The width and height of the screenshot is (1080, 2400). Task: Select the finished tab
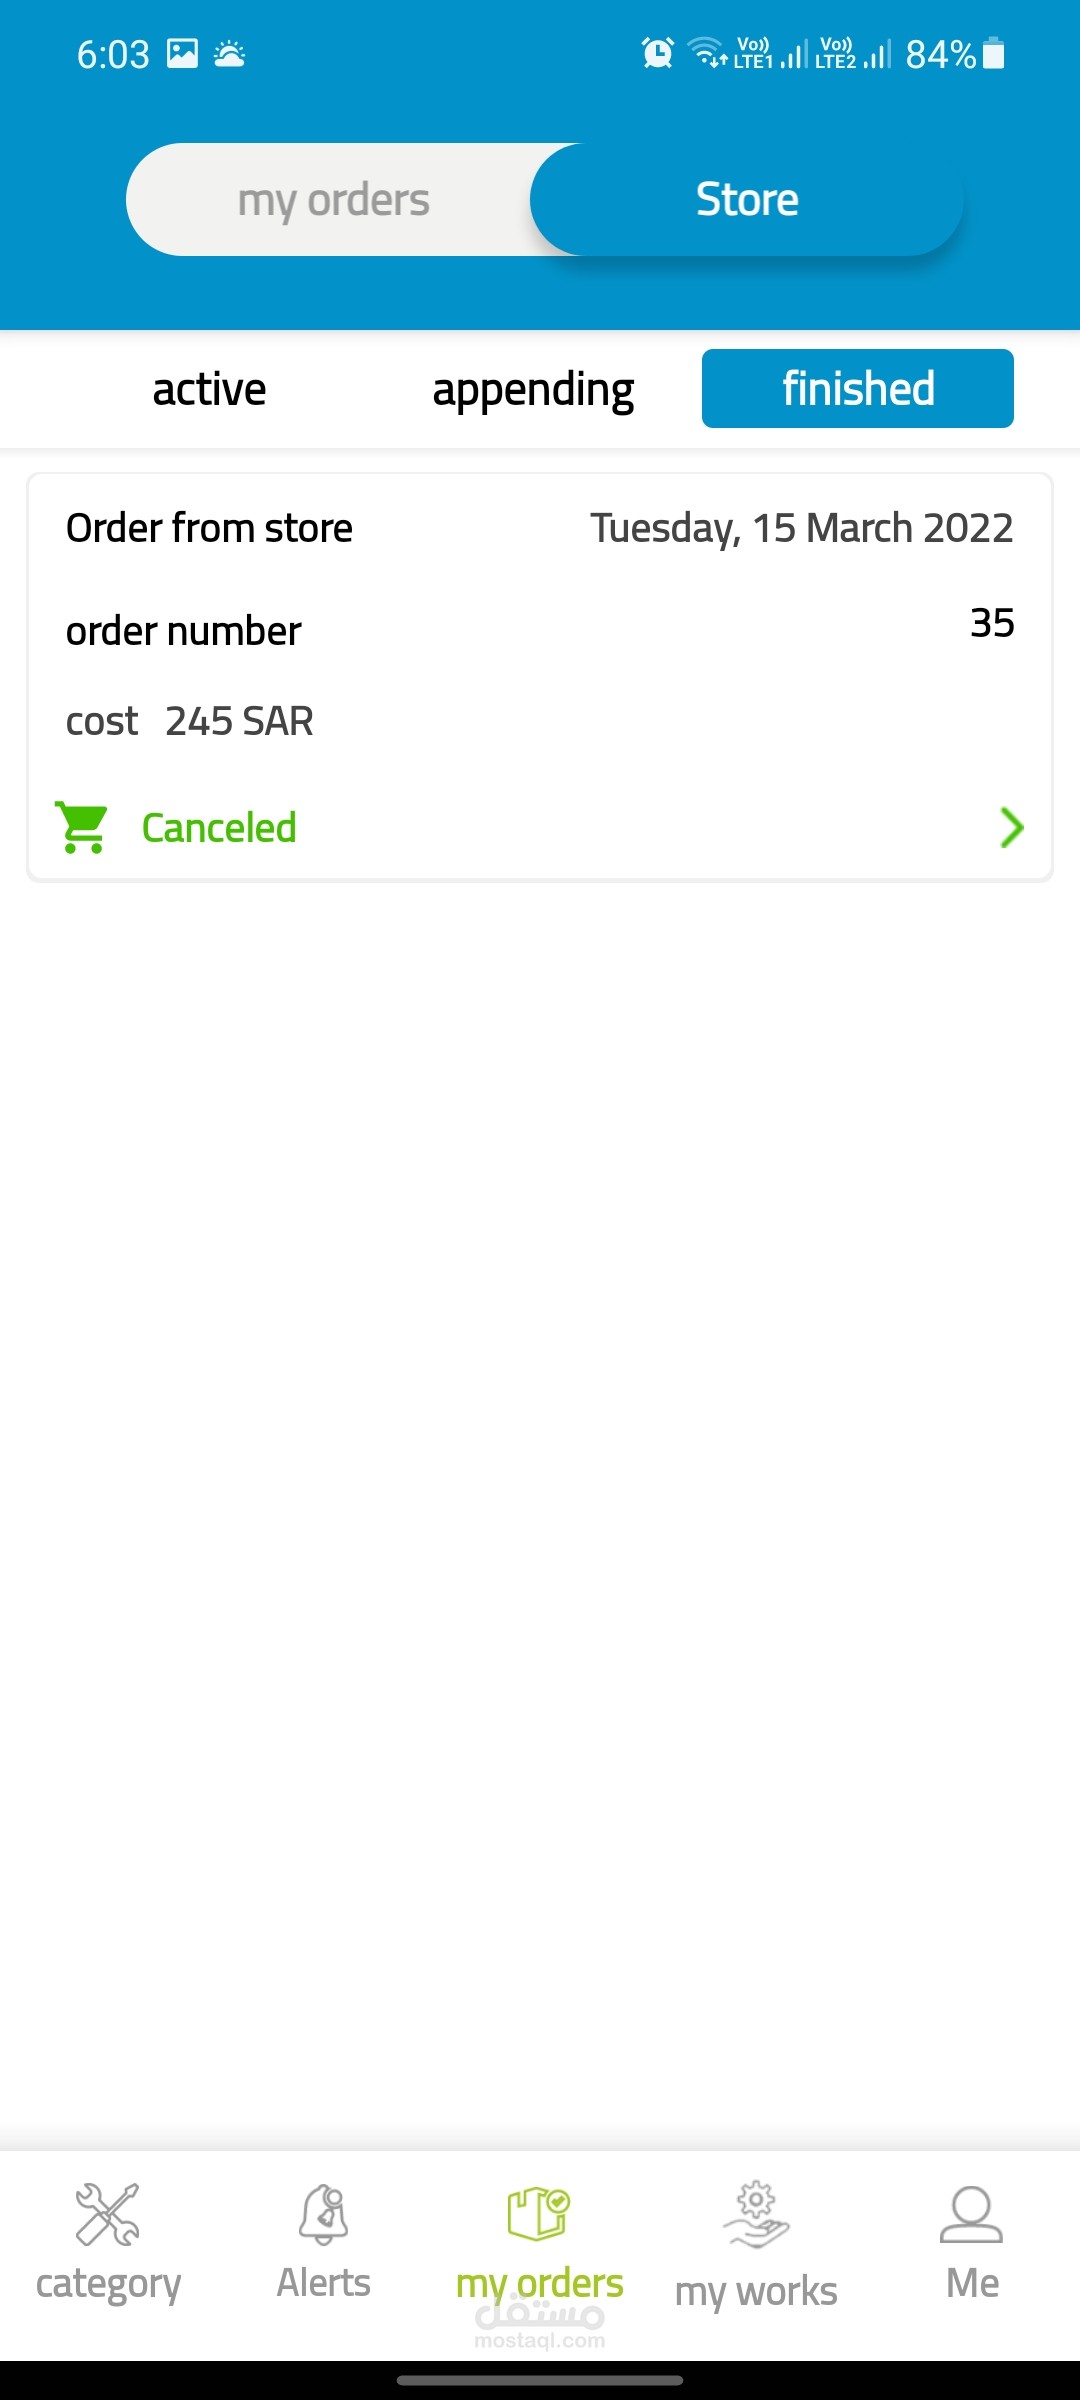tap(858, 389)
